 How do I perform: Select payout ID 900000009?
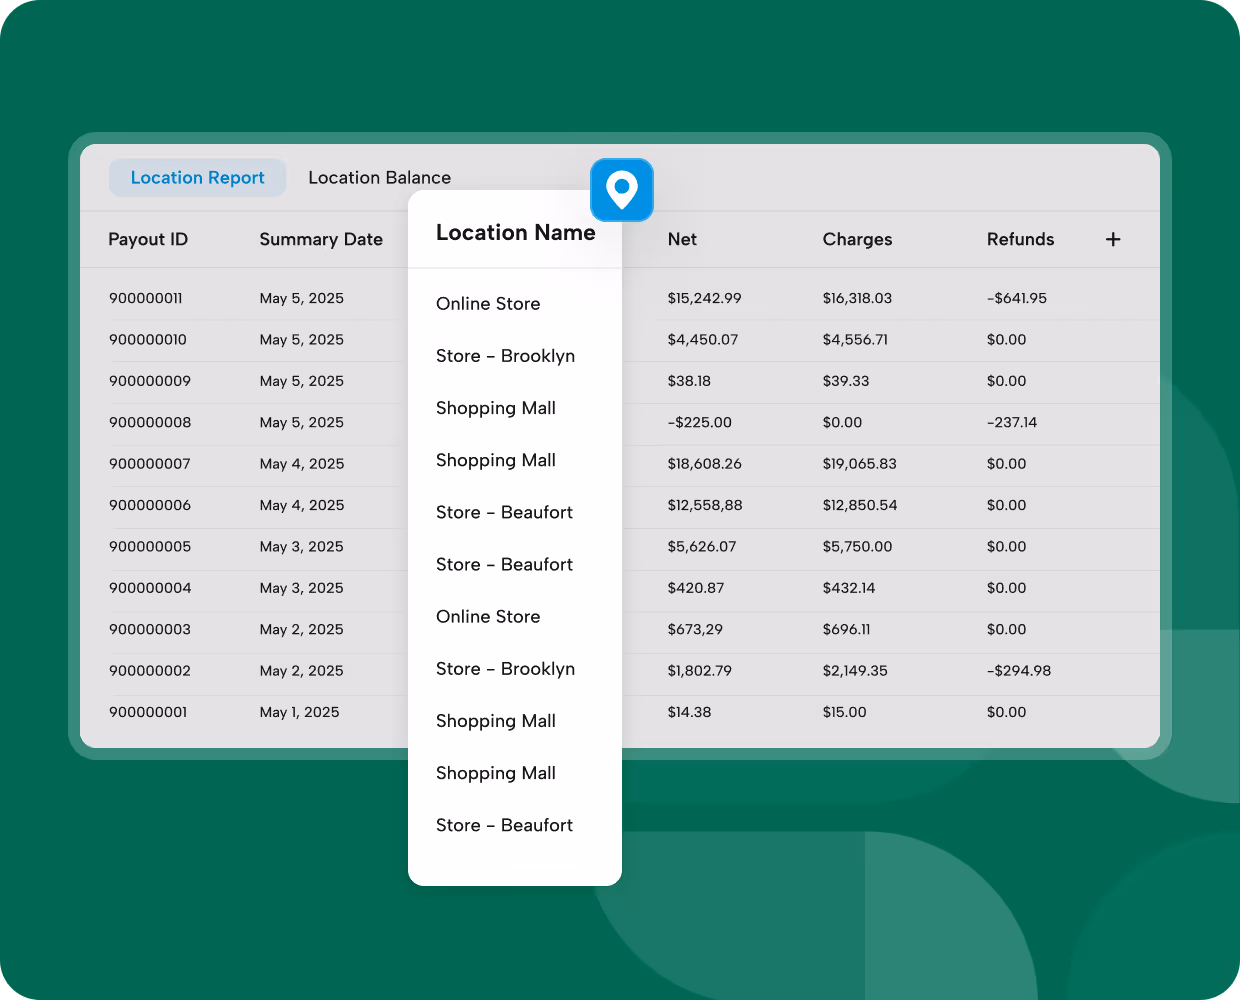(150, 381)
